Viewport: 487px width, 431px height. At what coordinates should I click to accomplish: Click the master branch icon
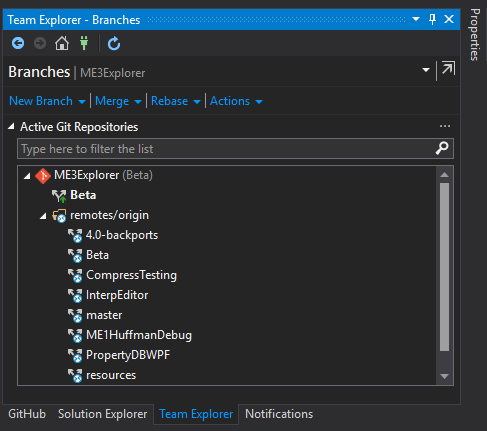coord(75,316)
